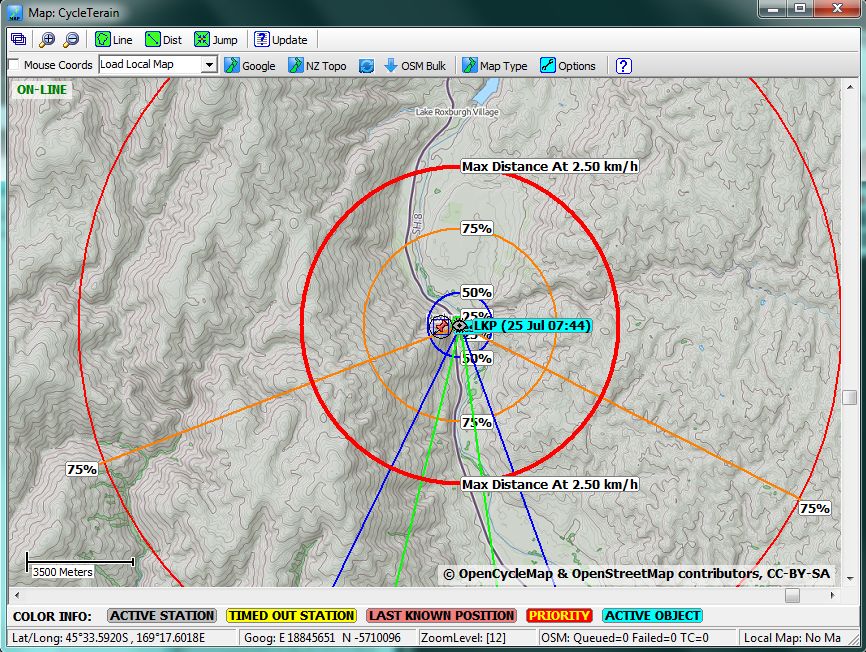Click the lower Max Distance At 2.50 km/h label

550,484
